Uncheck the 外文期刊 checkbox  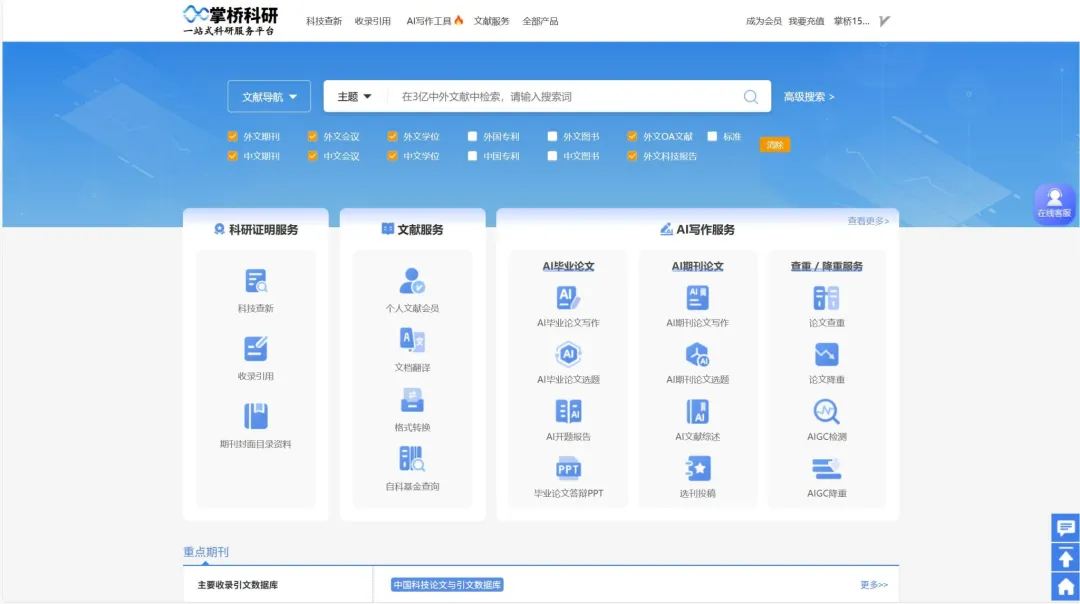tap(233, 136)
